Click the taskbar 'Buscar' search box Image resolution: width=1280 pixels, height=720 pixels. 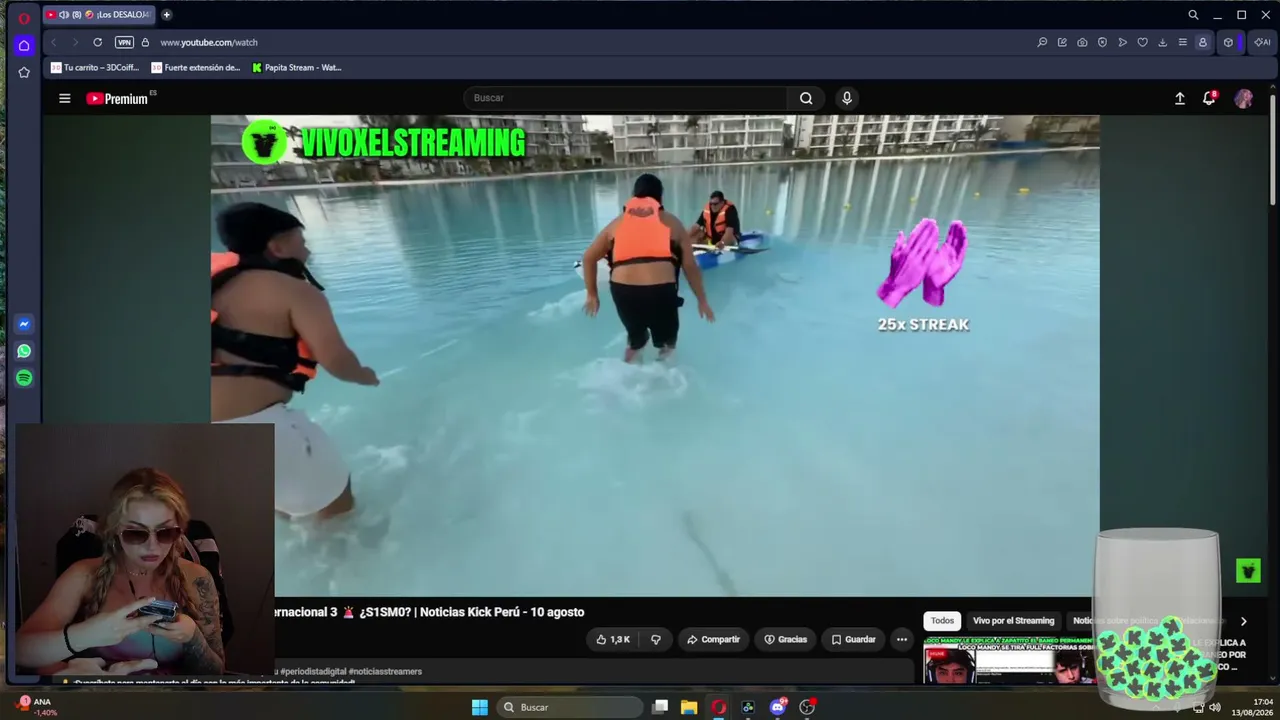point(570,707)
